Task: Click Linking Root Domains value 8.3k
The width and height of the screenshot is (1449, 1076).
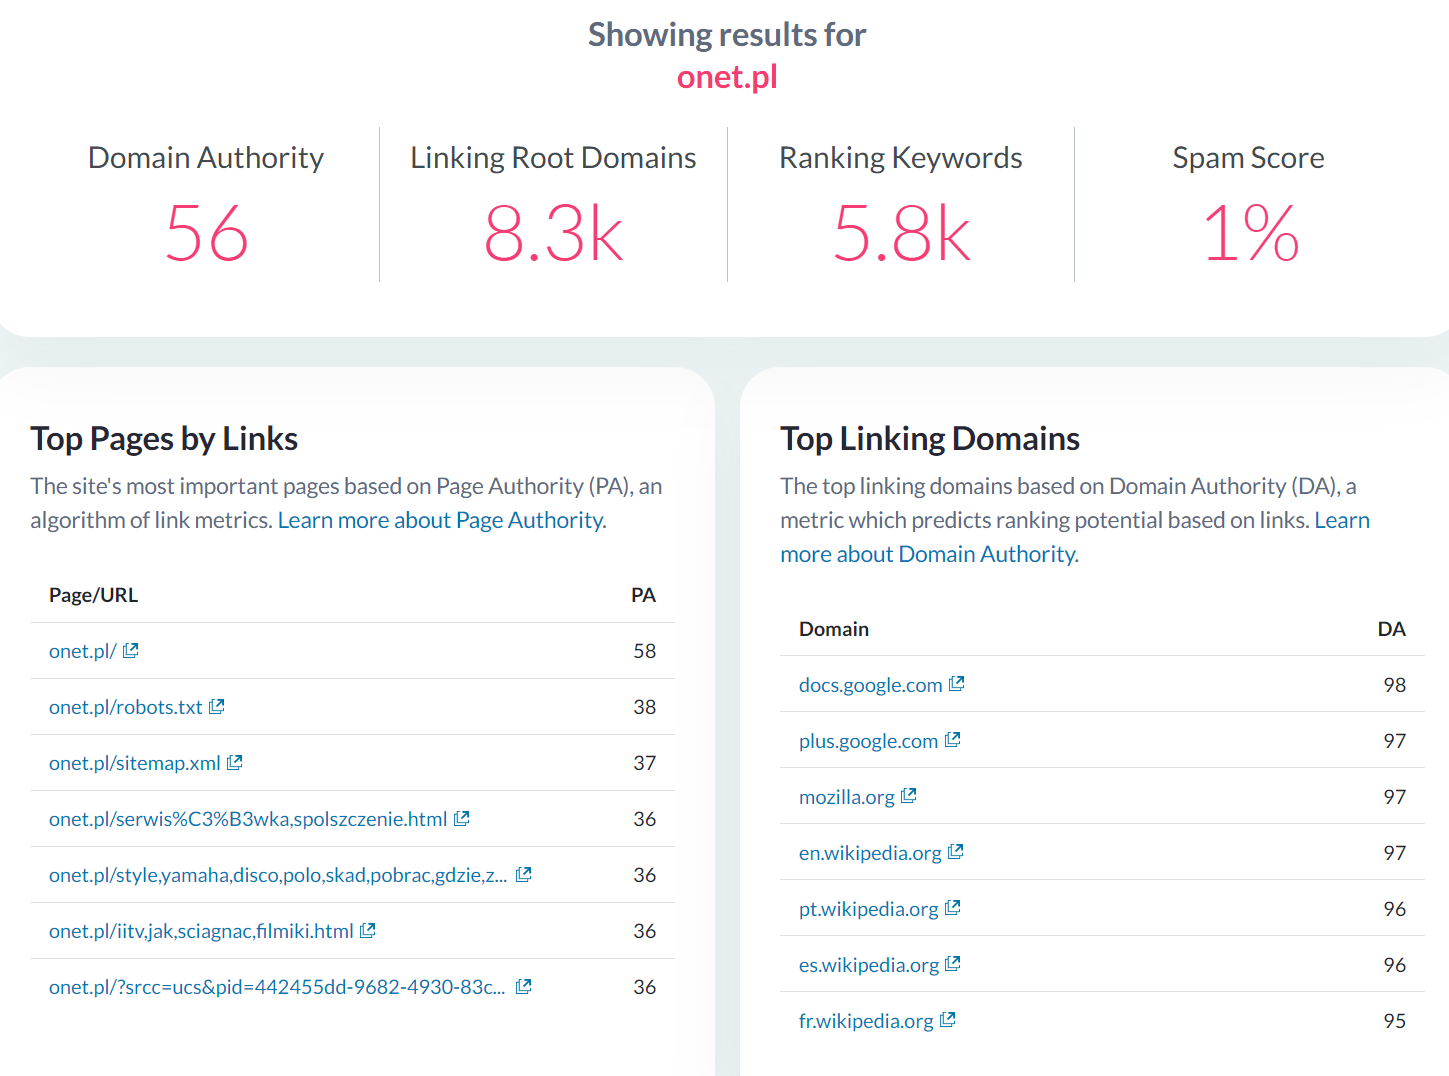Action: [553, 234]
